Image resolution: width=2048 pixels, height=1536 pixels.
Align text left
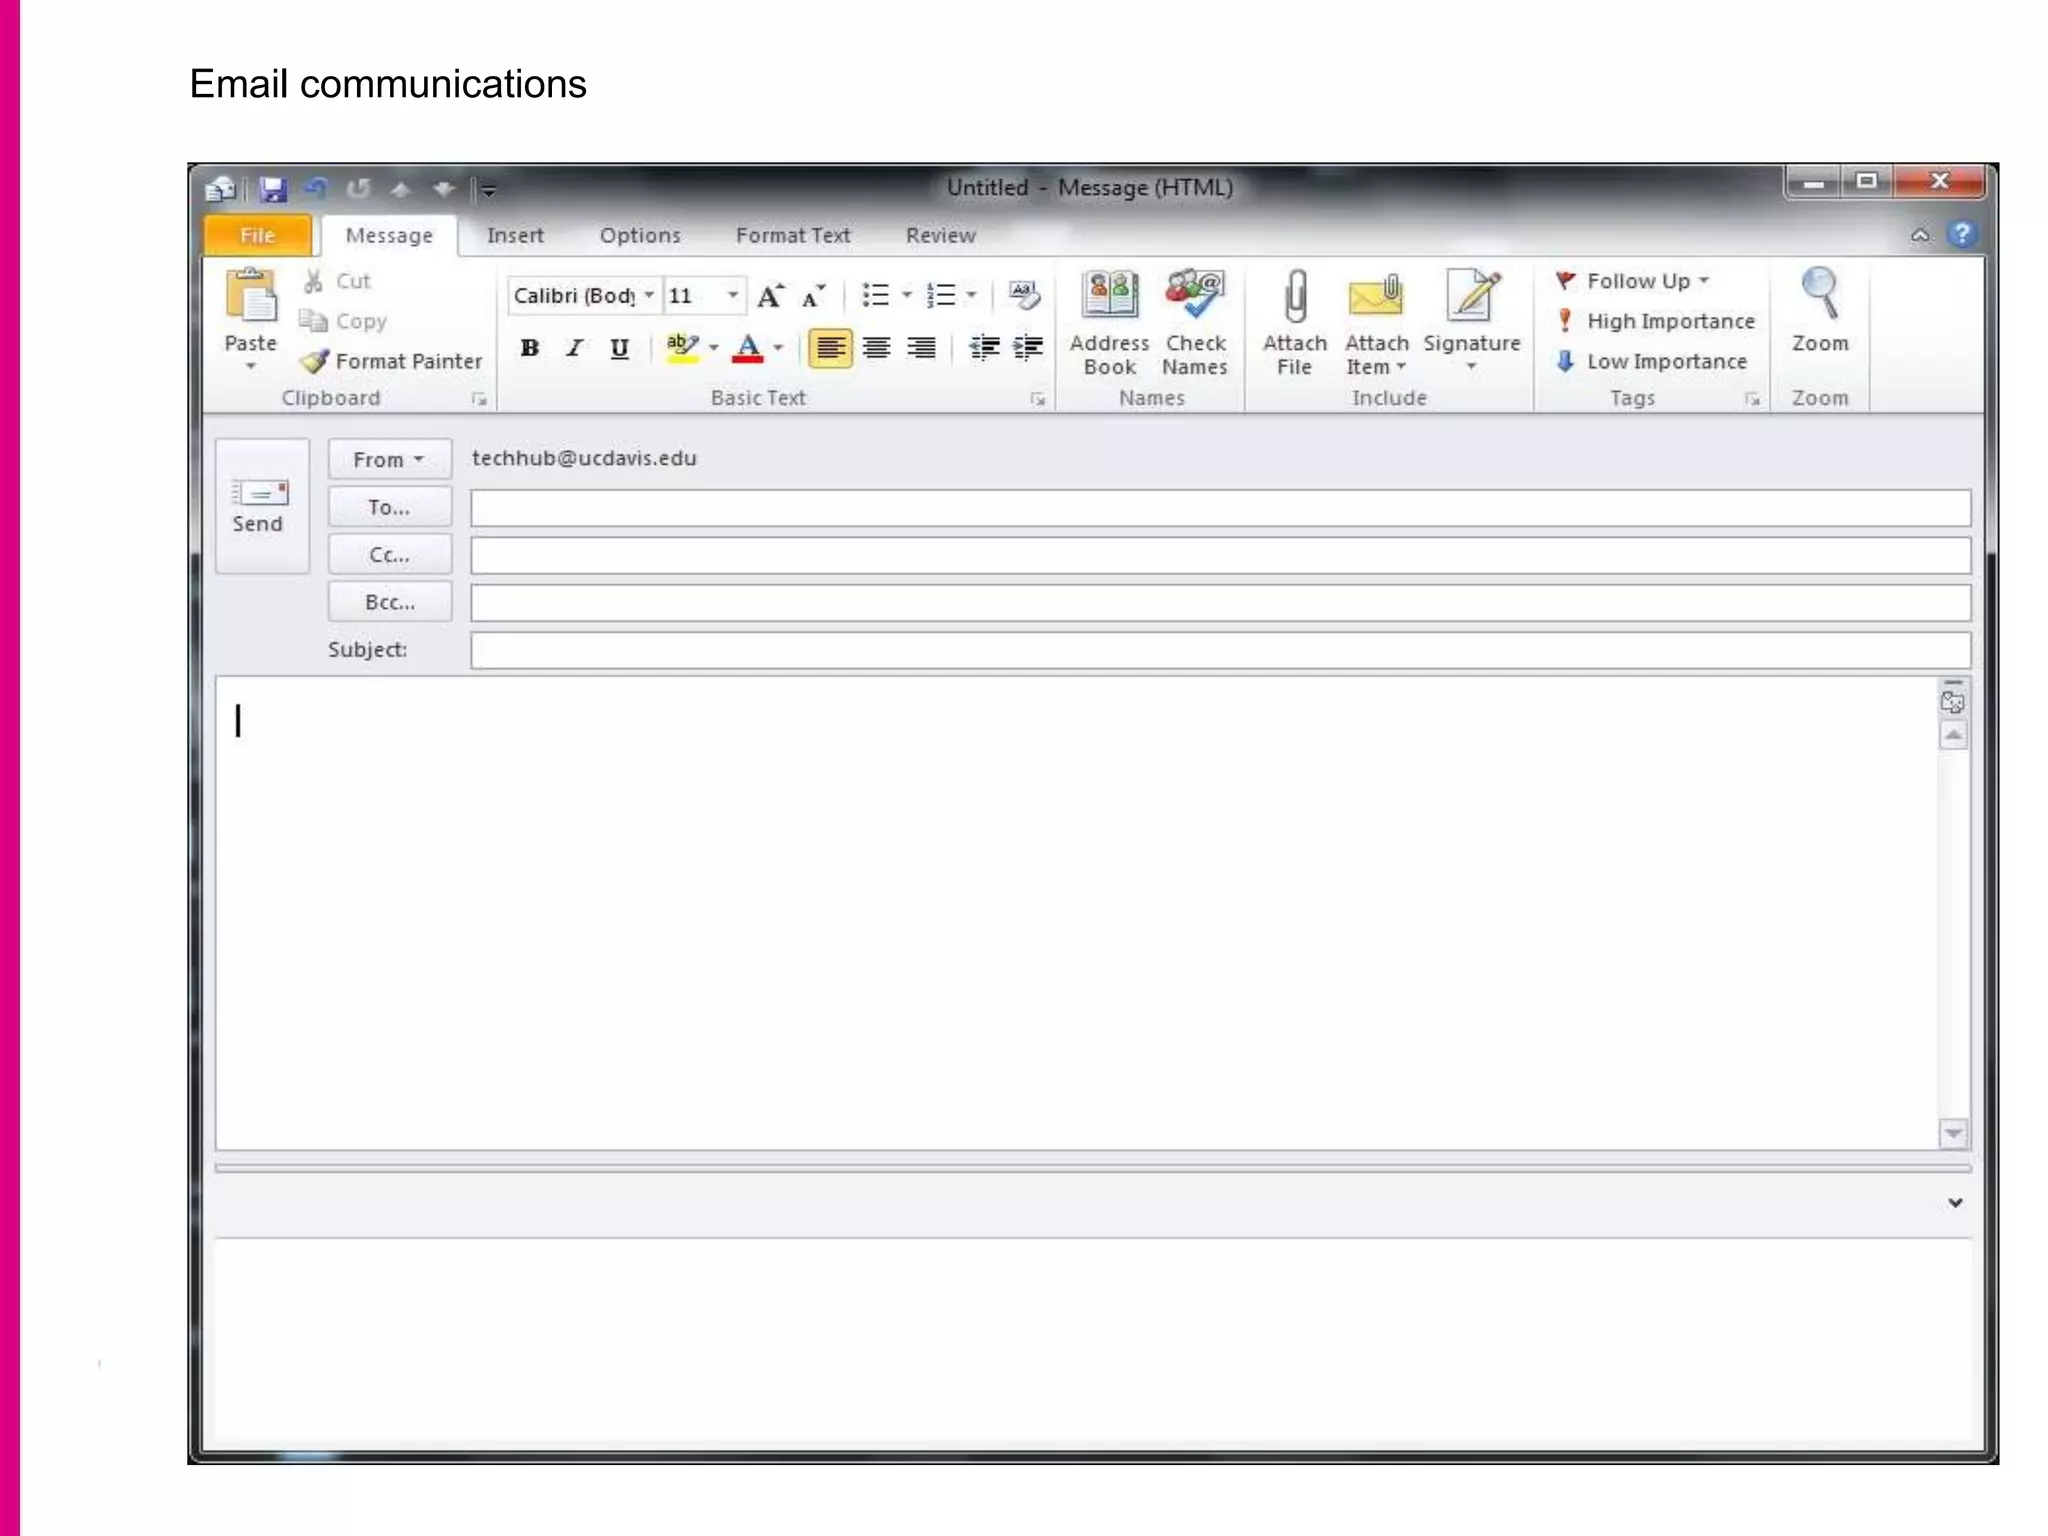coord(830,348)
